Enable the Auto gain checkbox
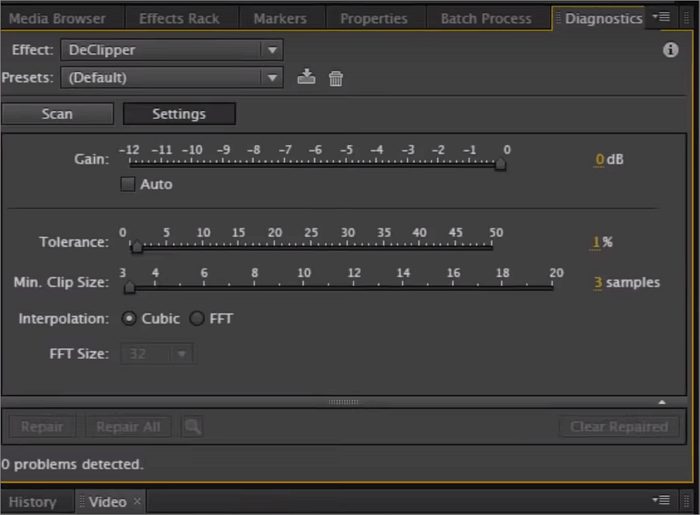The image size is (700, 515). tap(128, 184)
